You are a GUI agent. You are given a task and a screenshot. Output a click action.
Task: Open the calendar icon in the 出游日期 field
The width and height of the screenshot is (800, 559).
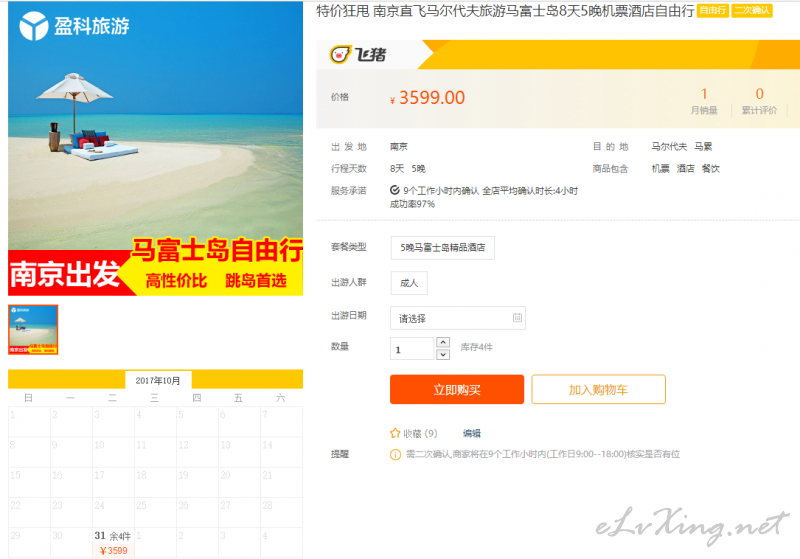click(x=517, y=317)
